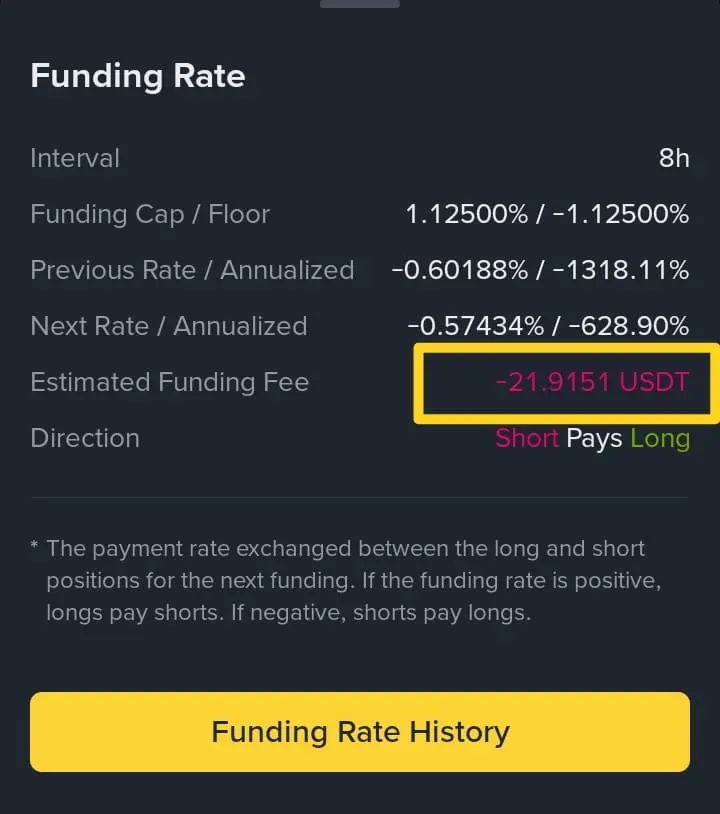The image size is (720, 814).
Task: Tap the white Pays word
Action: coord(594,438)
